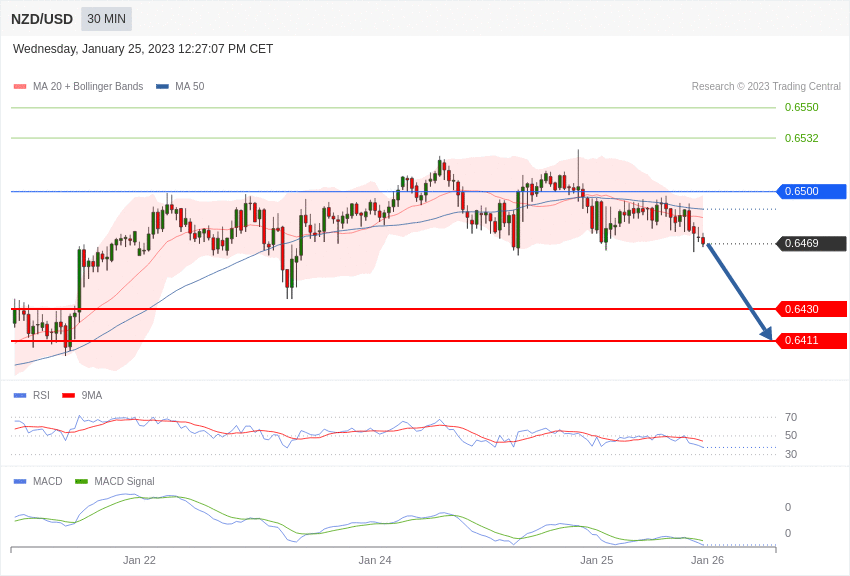Click the blue MA 50 legend swatch

click(163, 87)
